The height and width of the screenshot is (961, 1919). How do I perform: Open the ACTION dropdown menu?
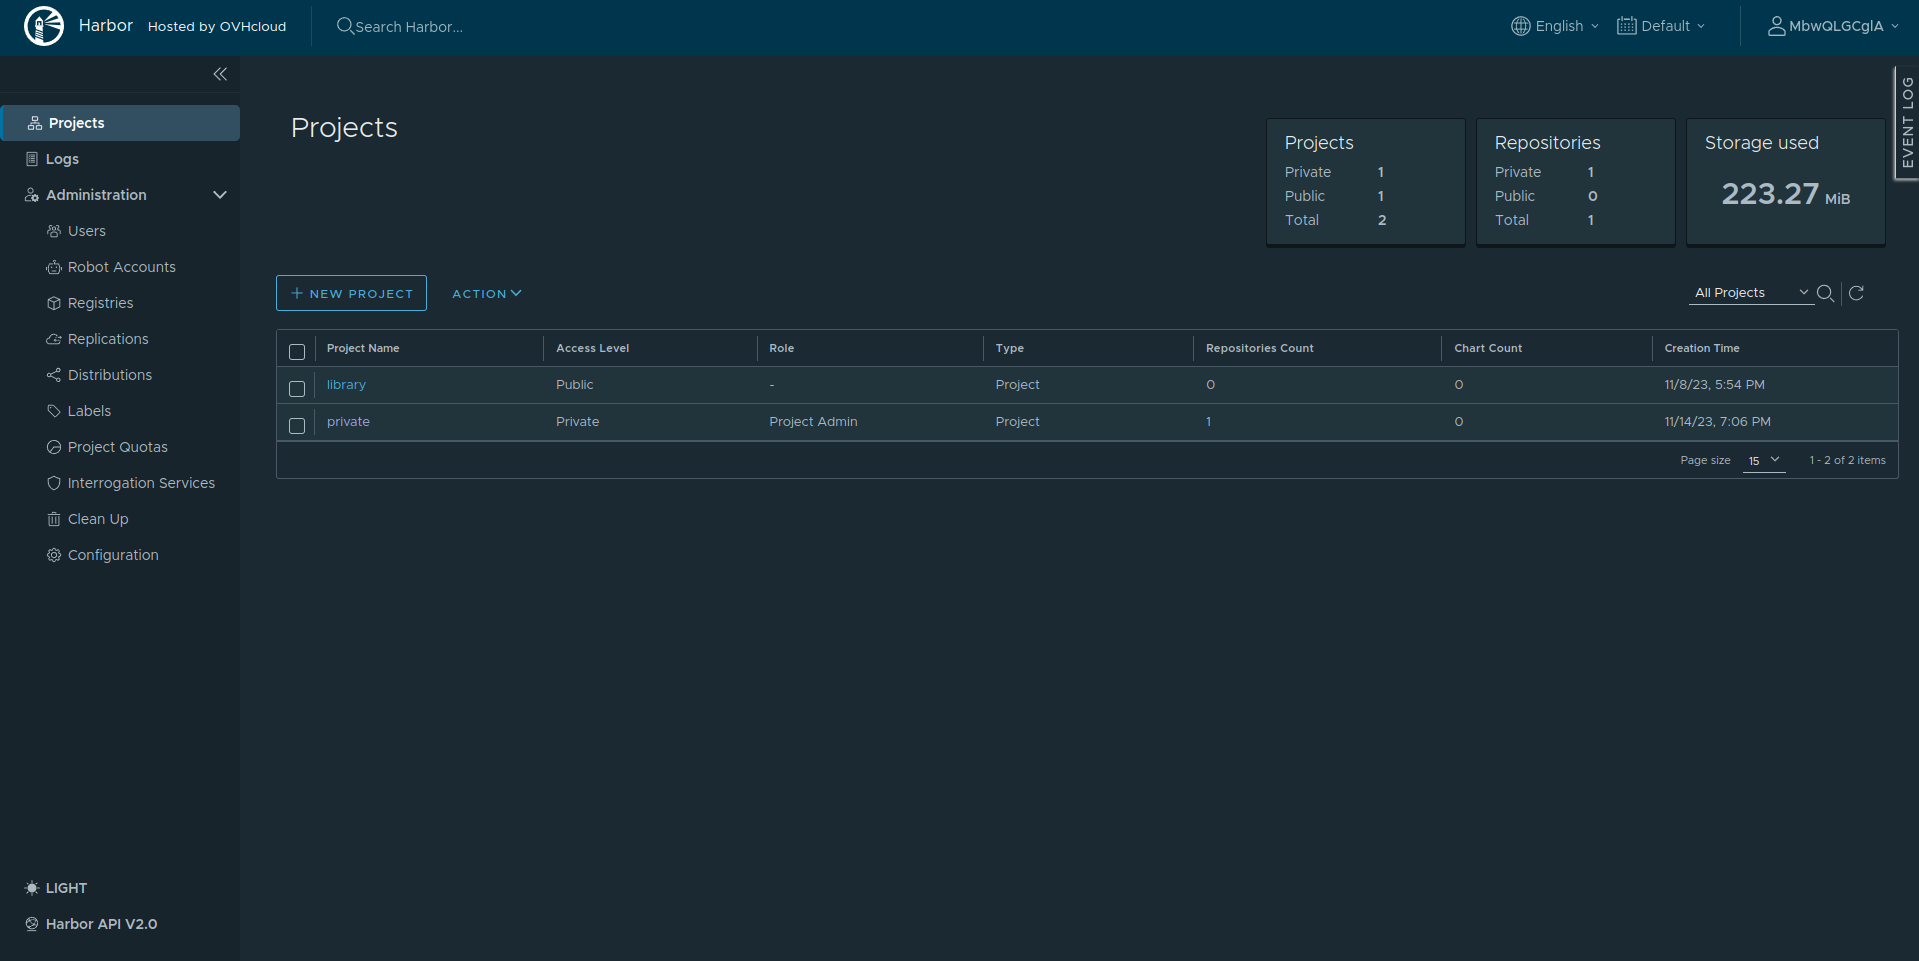(x=486, y=293)
